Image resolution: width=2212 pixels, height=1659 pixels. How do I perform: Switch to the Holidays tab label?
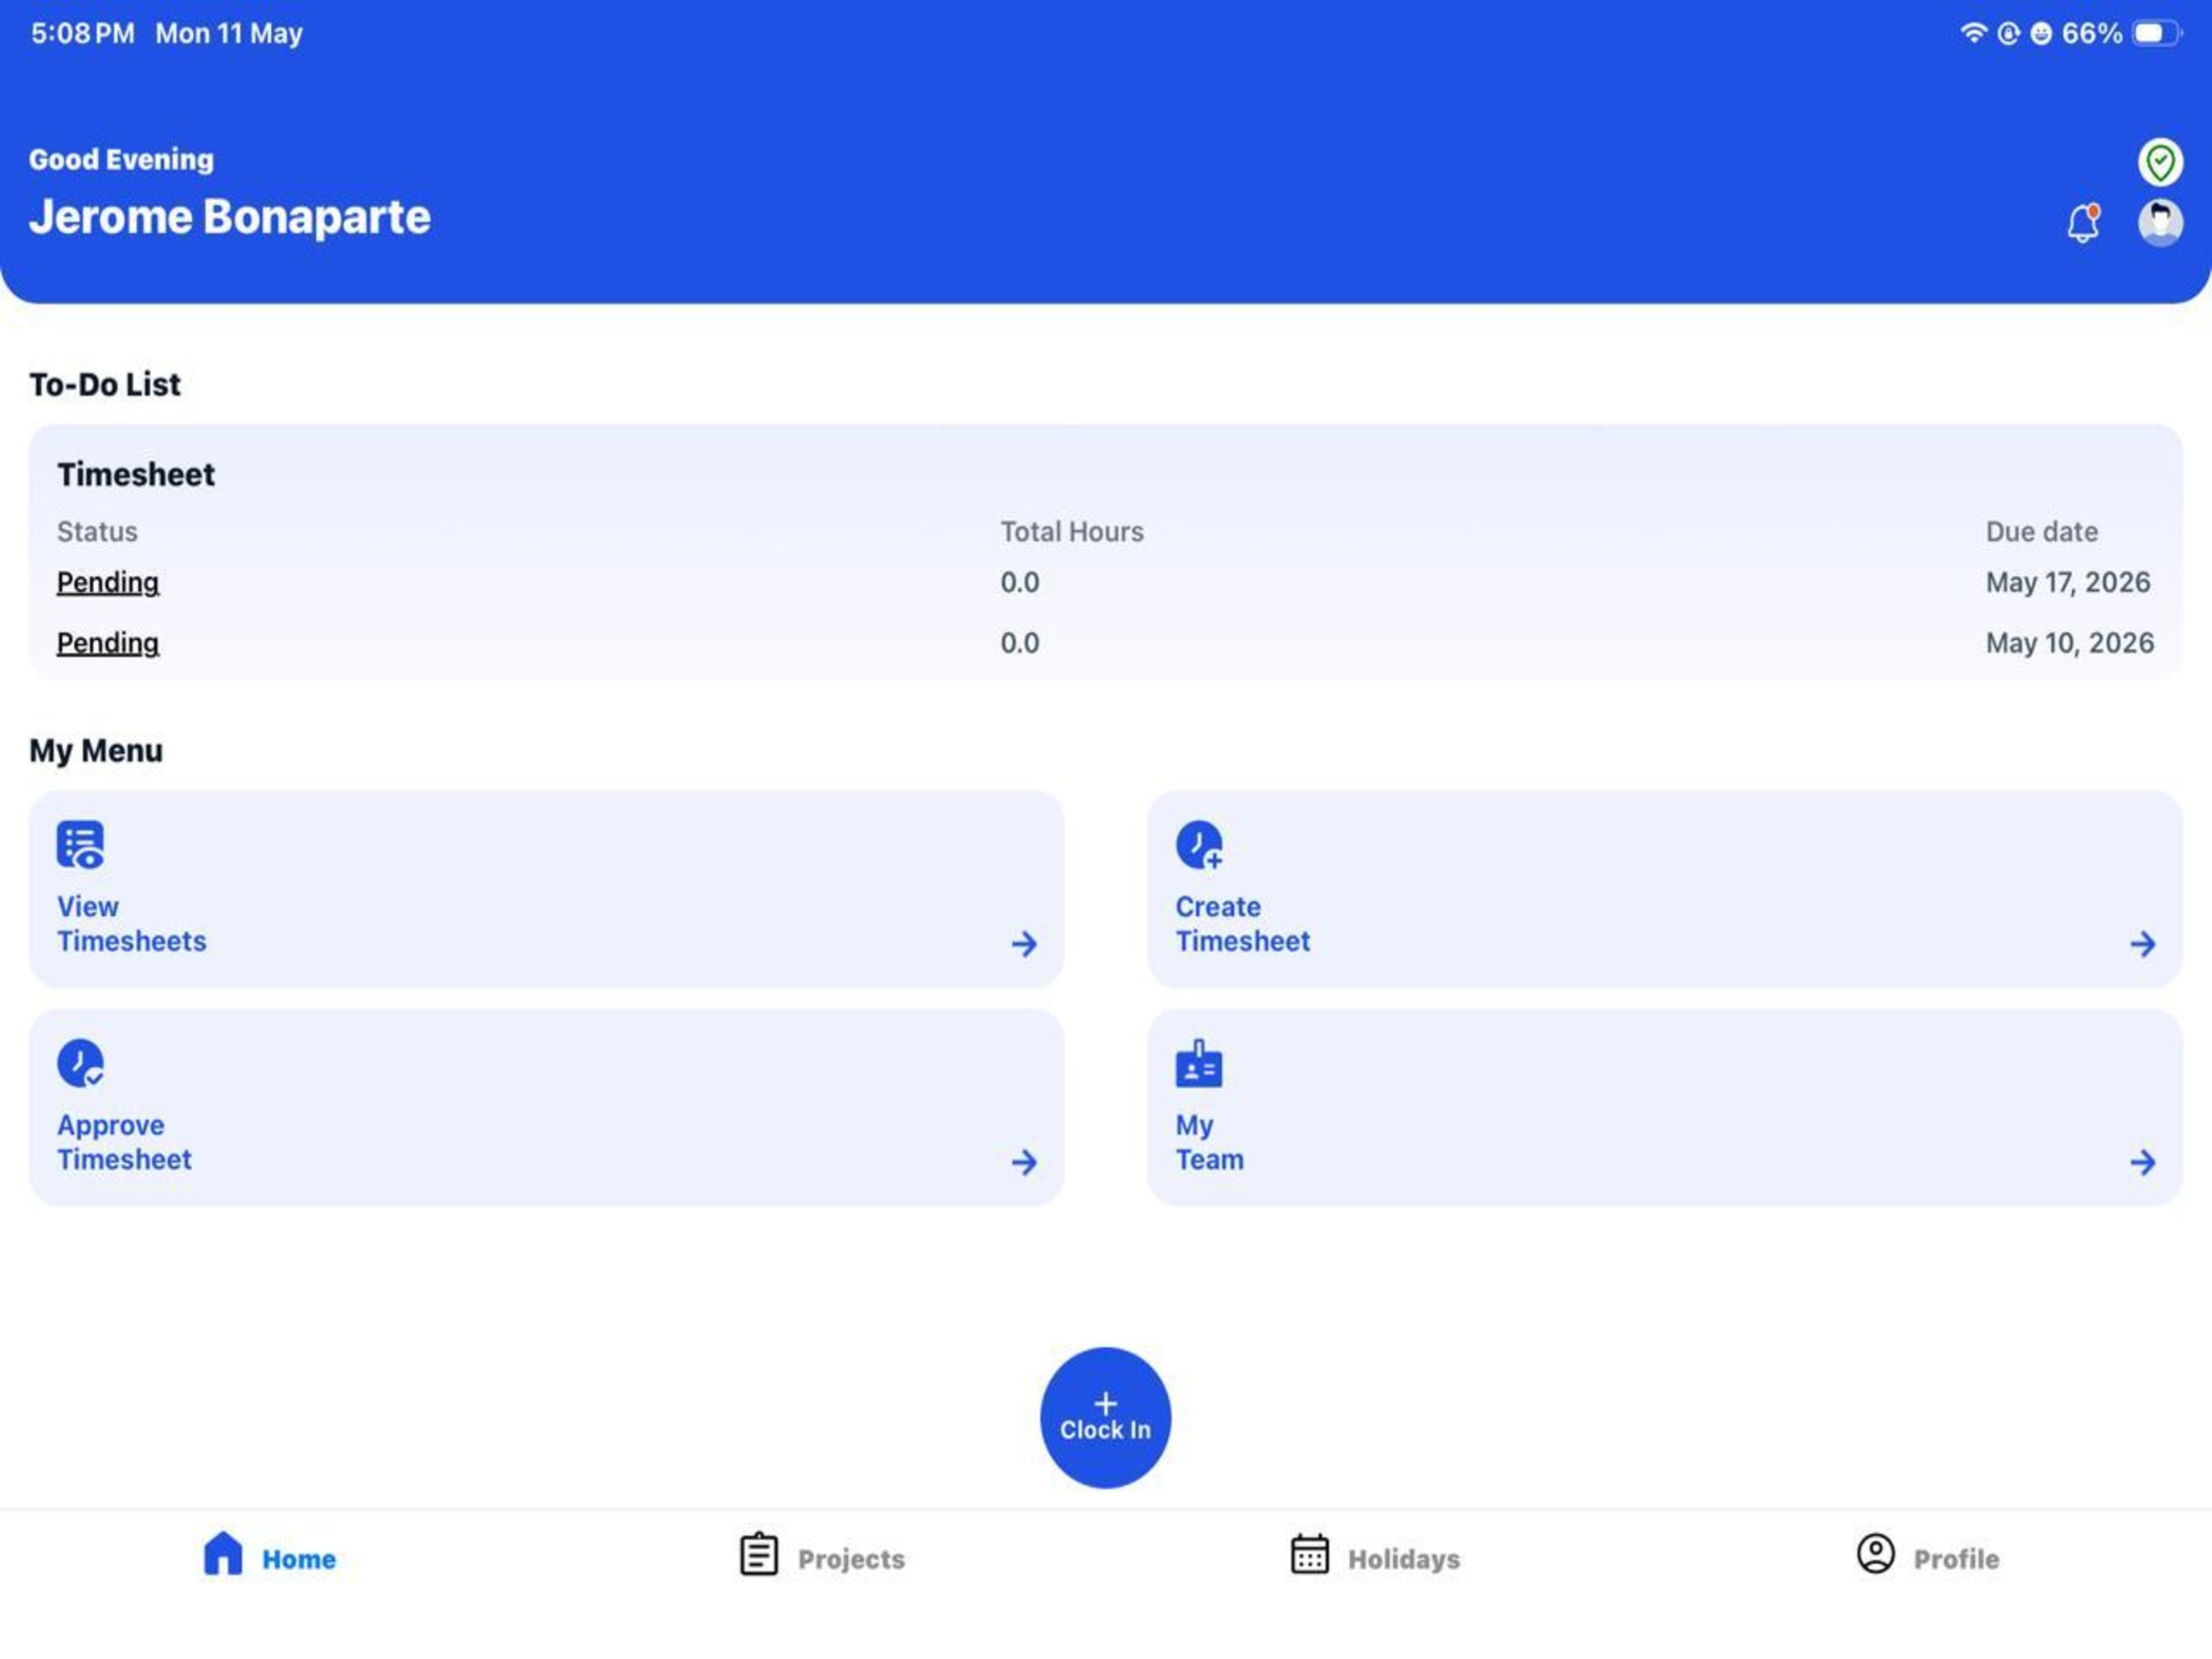point(1404,1559)
